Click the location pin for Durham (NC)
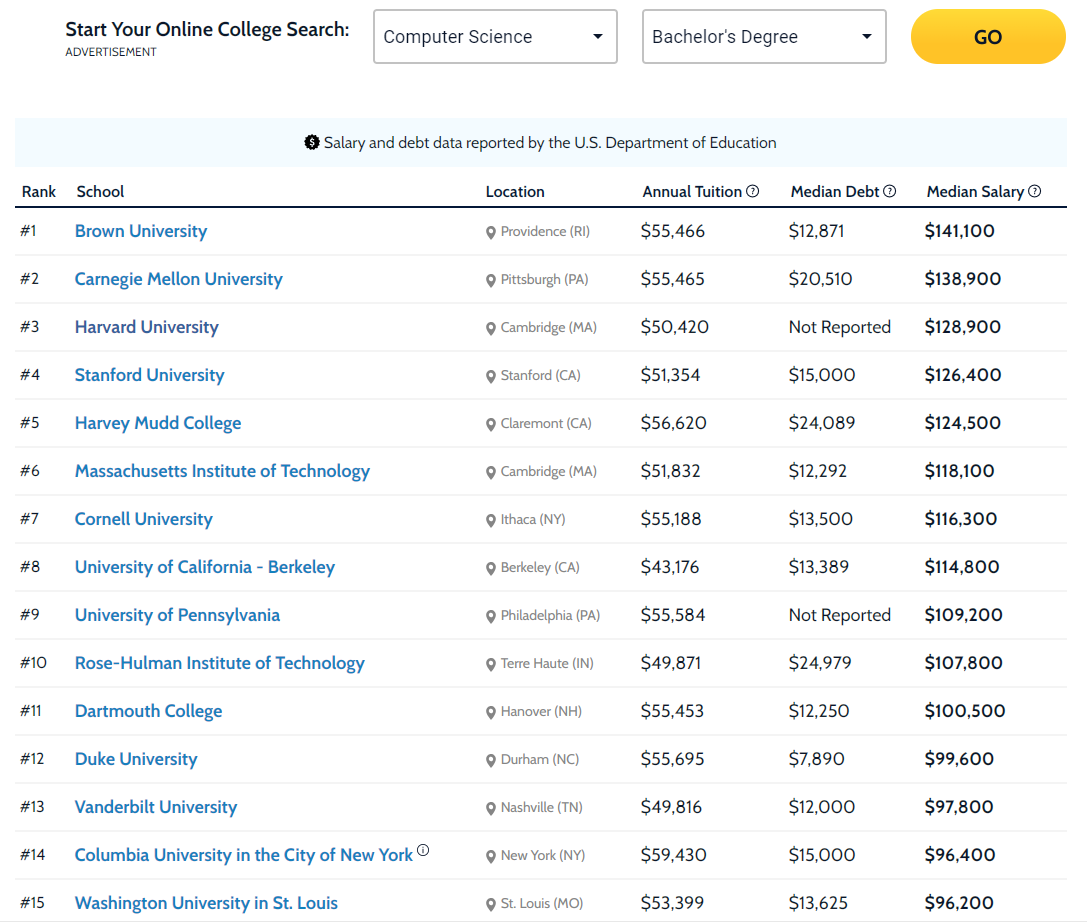Image resolution: width=1087 pixels, height=922 pixels. [491, 760]
